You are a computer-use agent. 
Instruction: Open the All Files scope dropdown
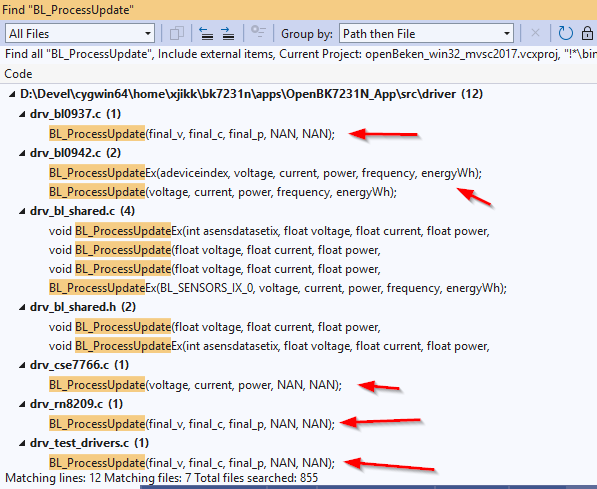(x=80, y=34)
